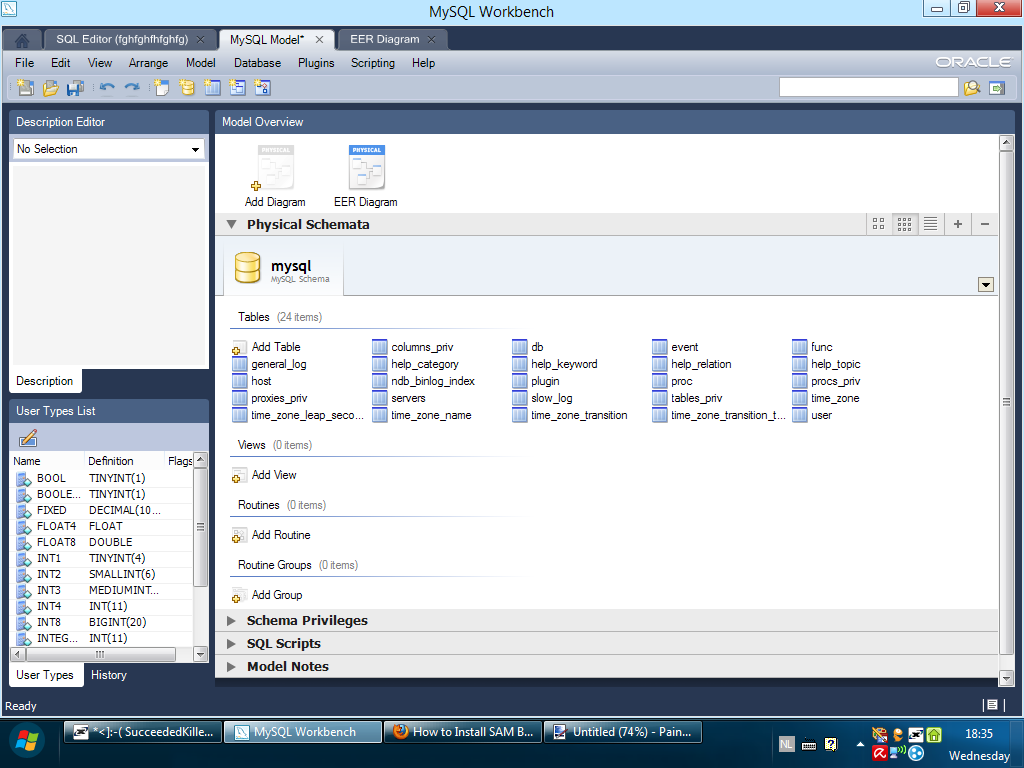The image size is (1024, 768).
Task: Click the Windows Start button
Action: point(27,741)
